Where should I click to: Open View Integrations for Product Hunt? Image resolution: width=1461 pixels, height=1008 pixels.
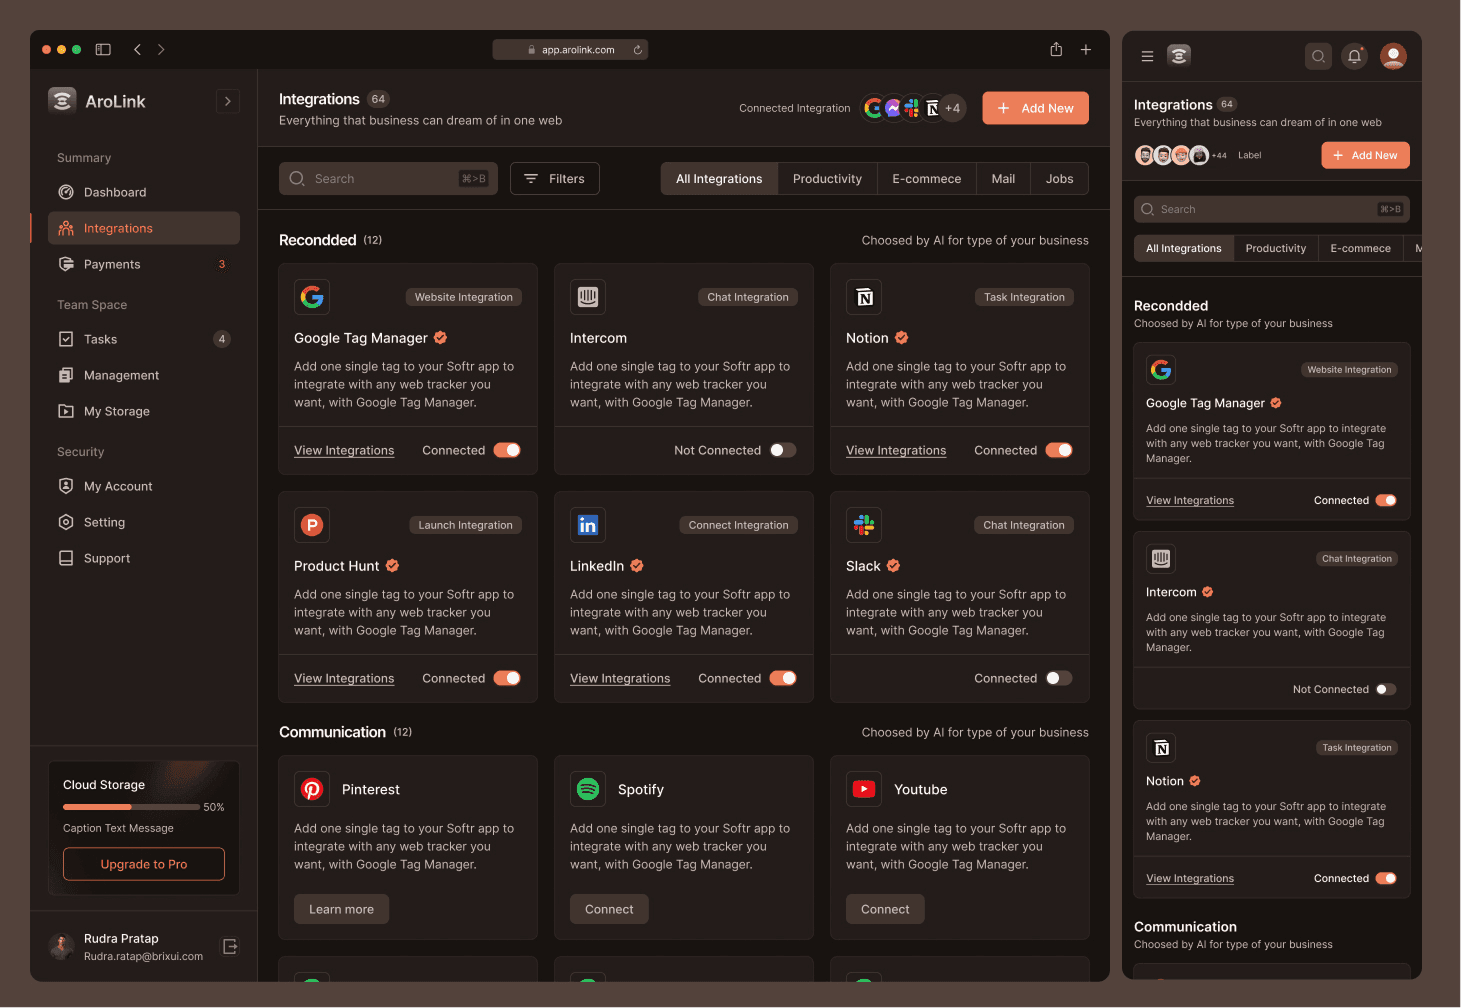click(344, 678)
